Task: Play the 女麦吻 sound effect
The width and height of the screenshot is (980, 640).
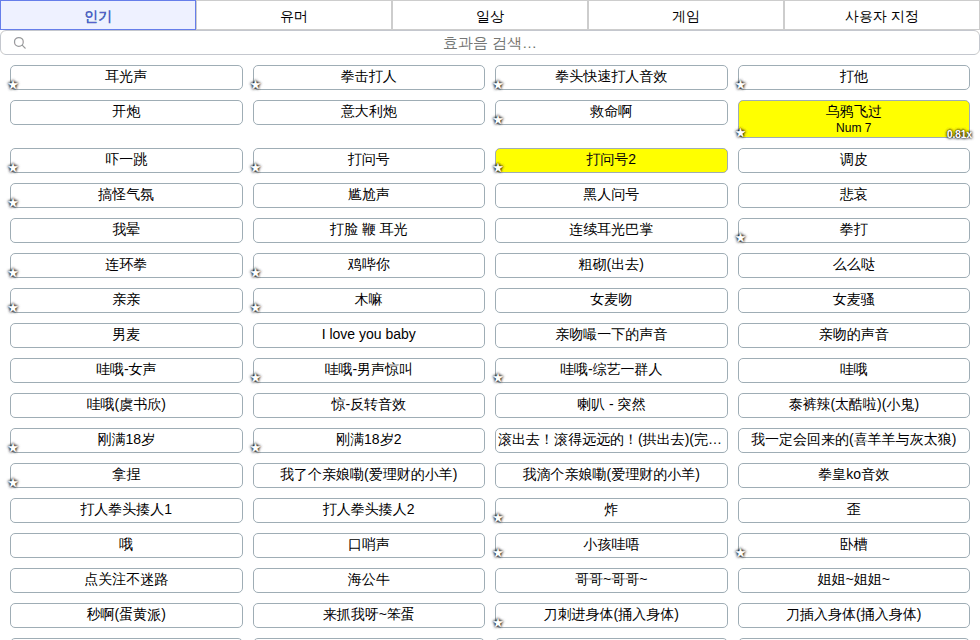Action: (611, 300)
